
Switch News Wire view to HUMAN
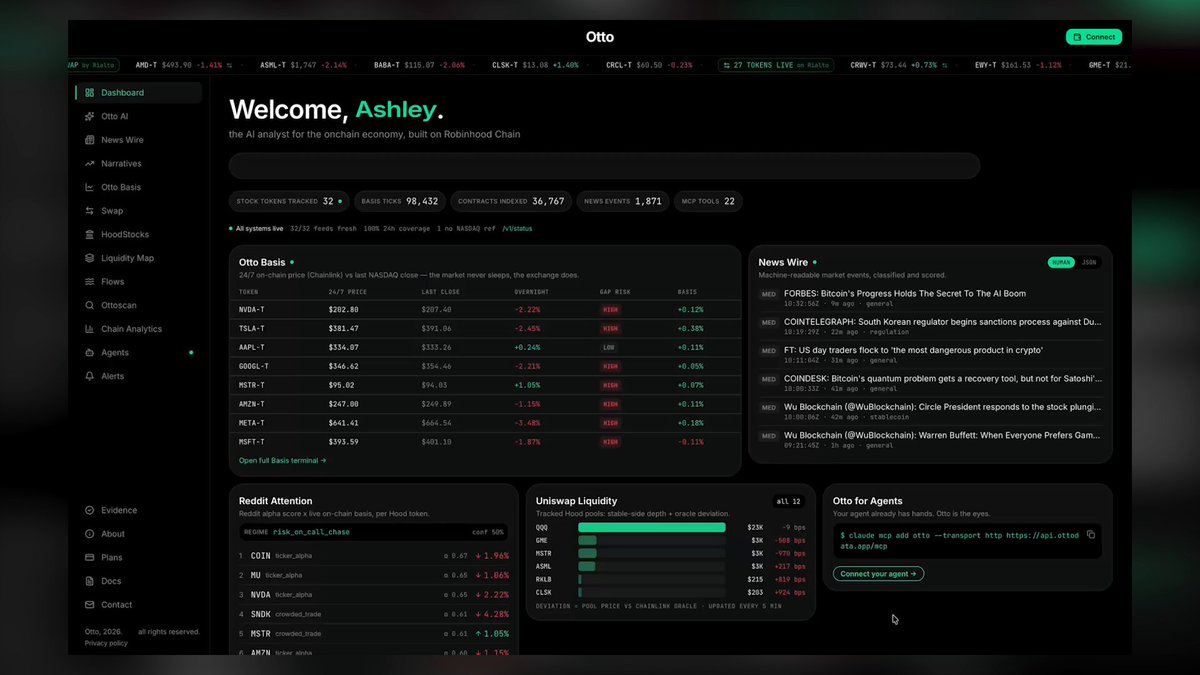click(1062, 262)
